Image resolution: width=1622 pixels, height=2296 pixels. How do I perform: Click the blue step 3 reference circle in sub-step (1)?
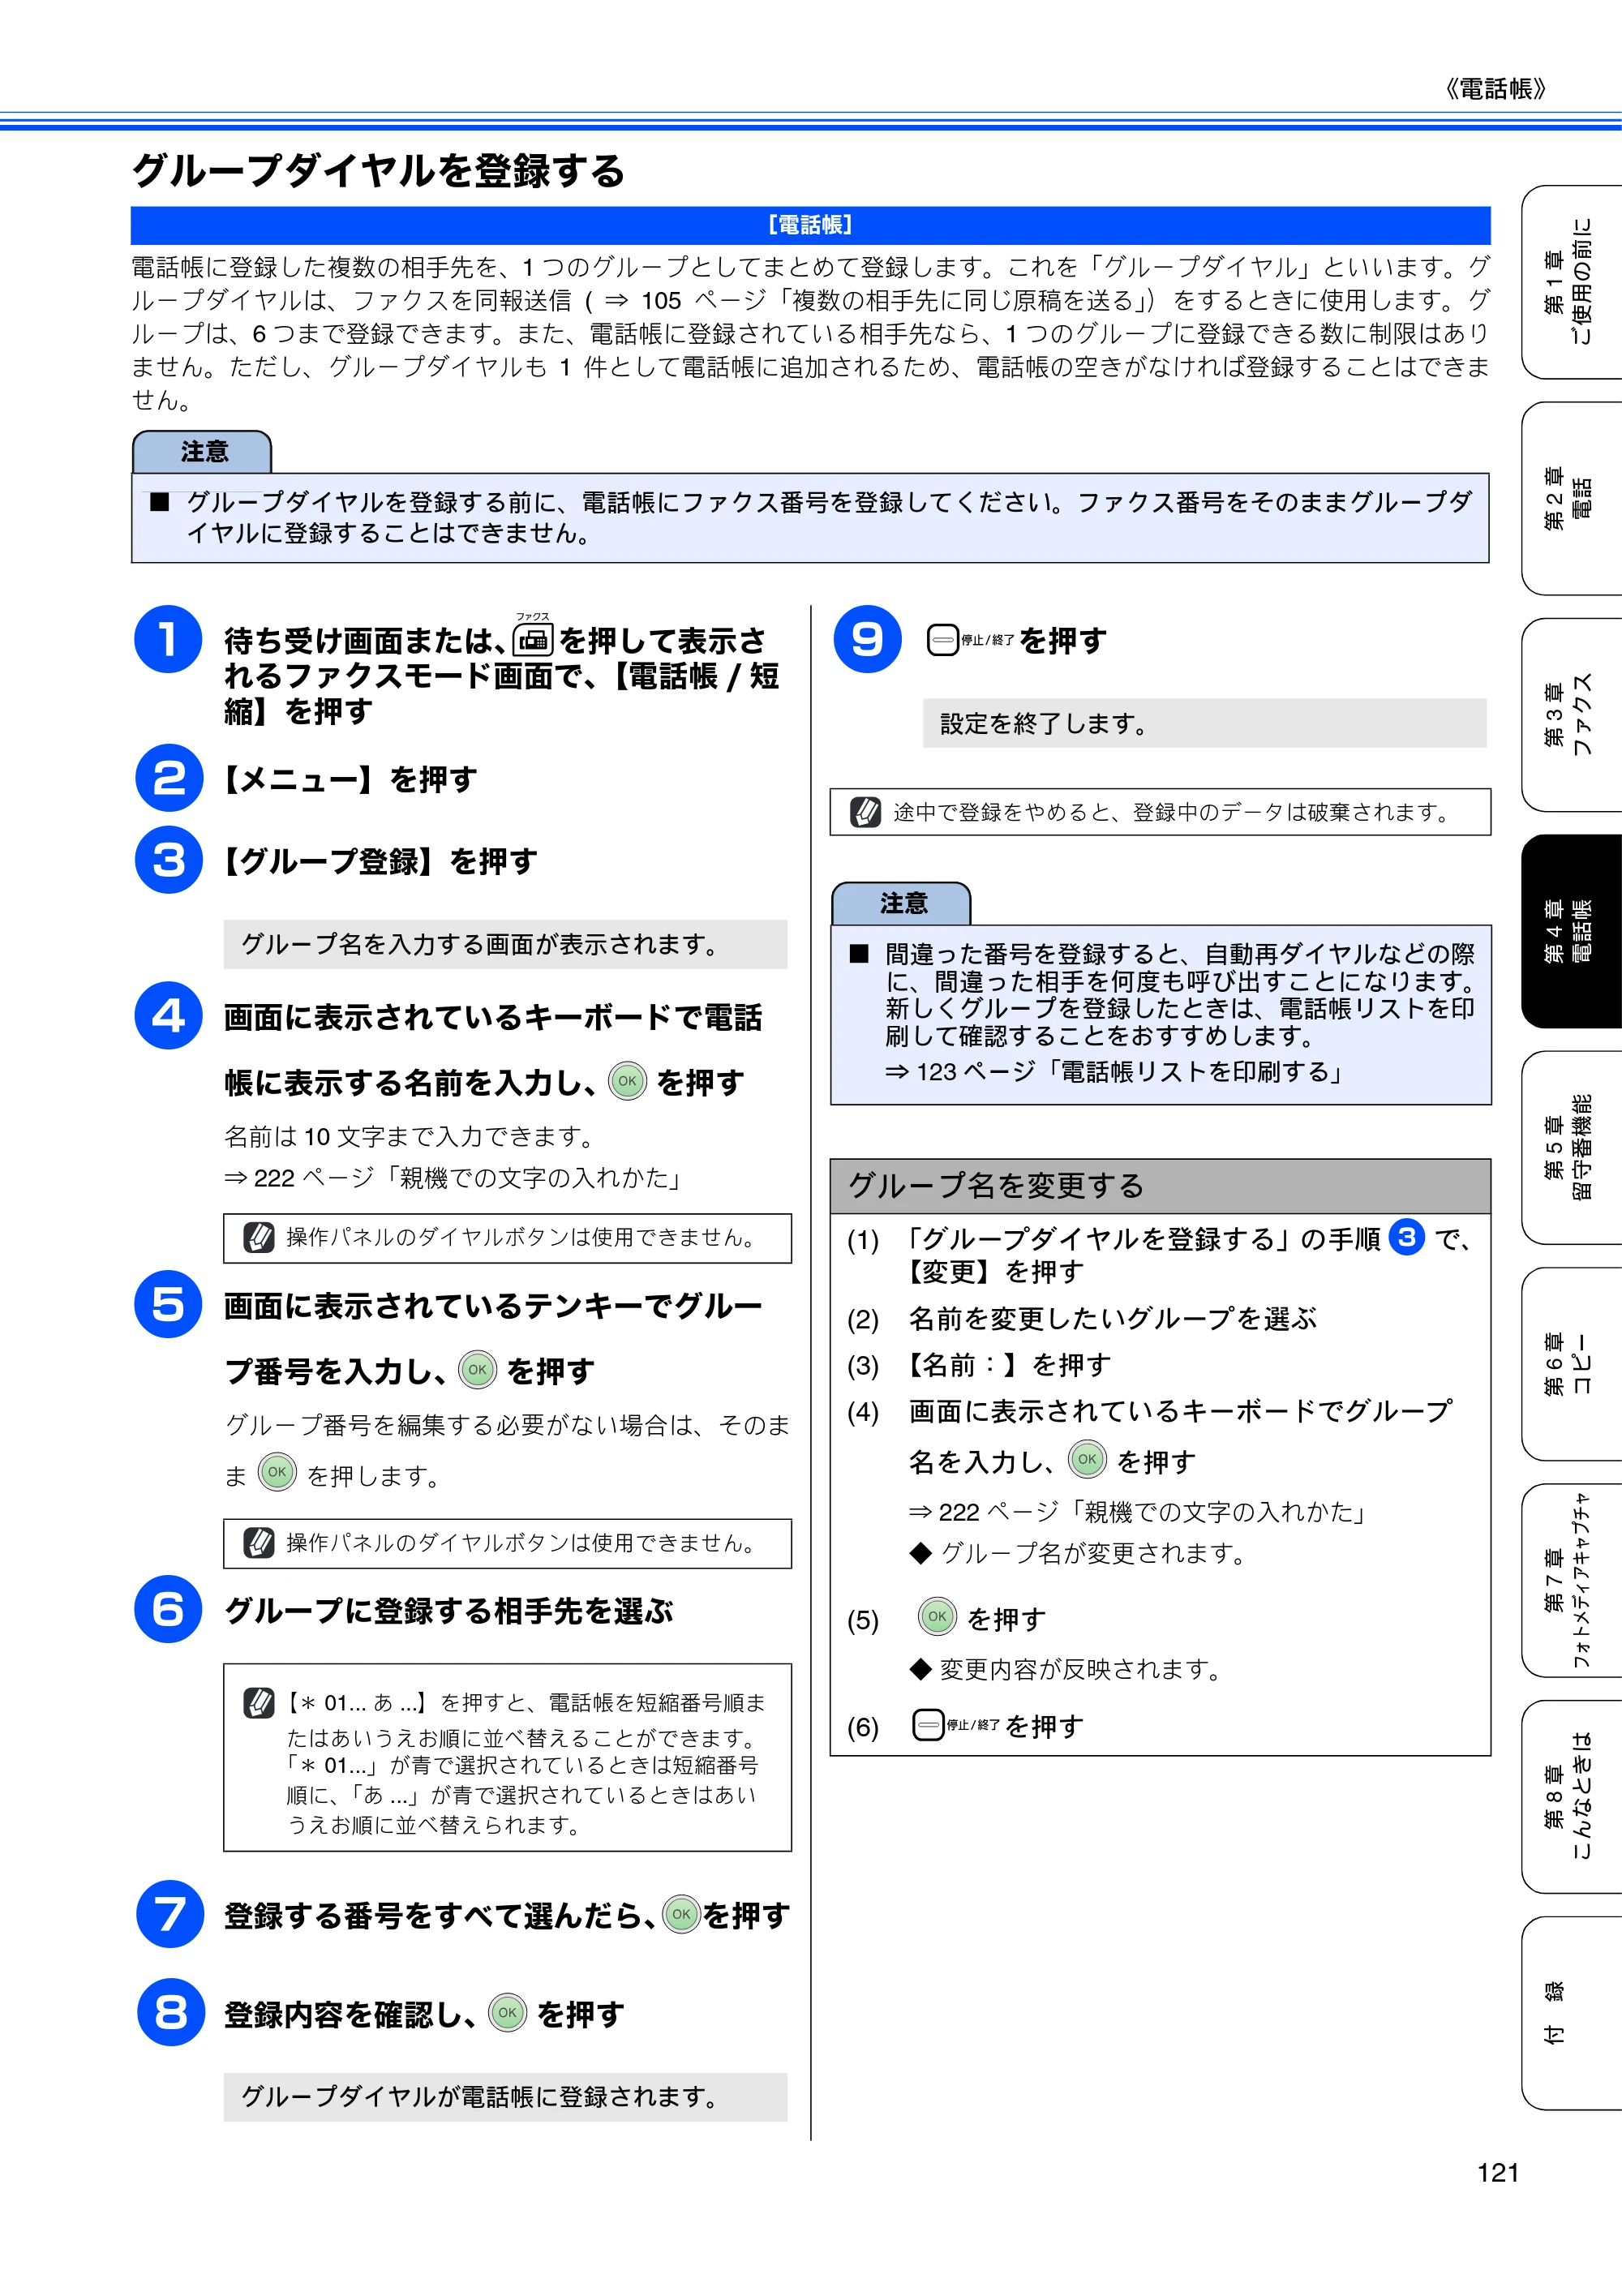pyautogui.click(x=1407, y=1238)
